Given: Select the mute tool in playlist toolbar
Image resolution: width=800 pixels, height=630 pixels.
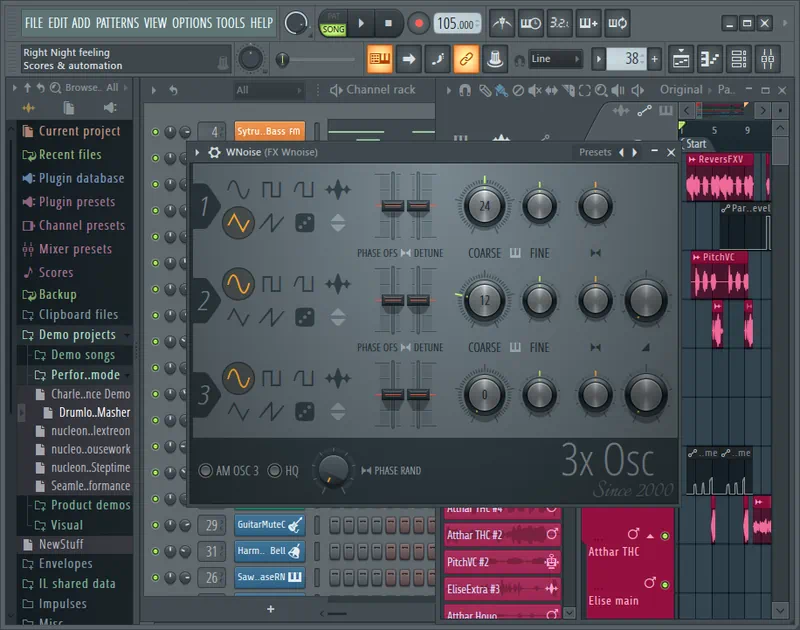Looking at the screenshot, I should [535, 90].
